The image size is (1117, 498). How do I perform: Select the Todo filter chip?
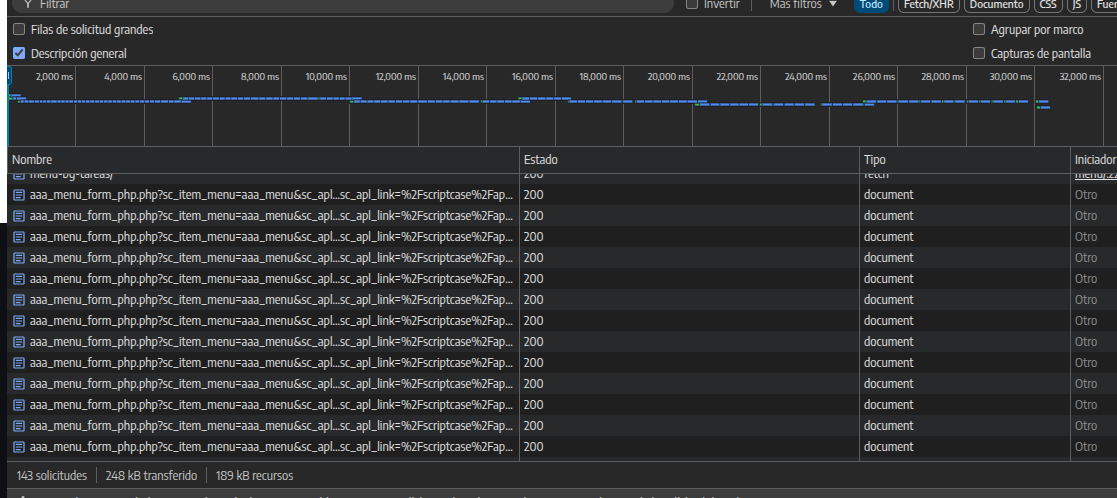(x=871, y=5)
